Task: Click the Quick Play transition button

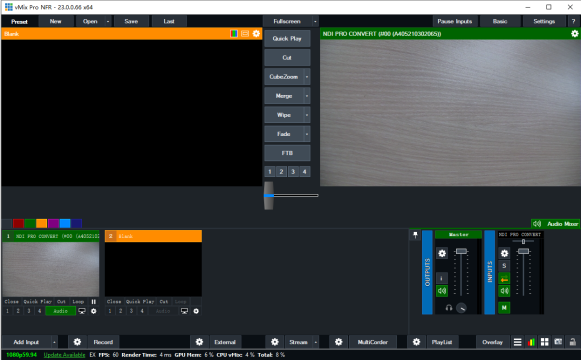Action: 287,39
